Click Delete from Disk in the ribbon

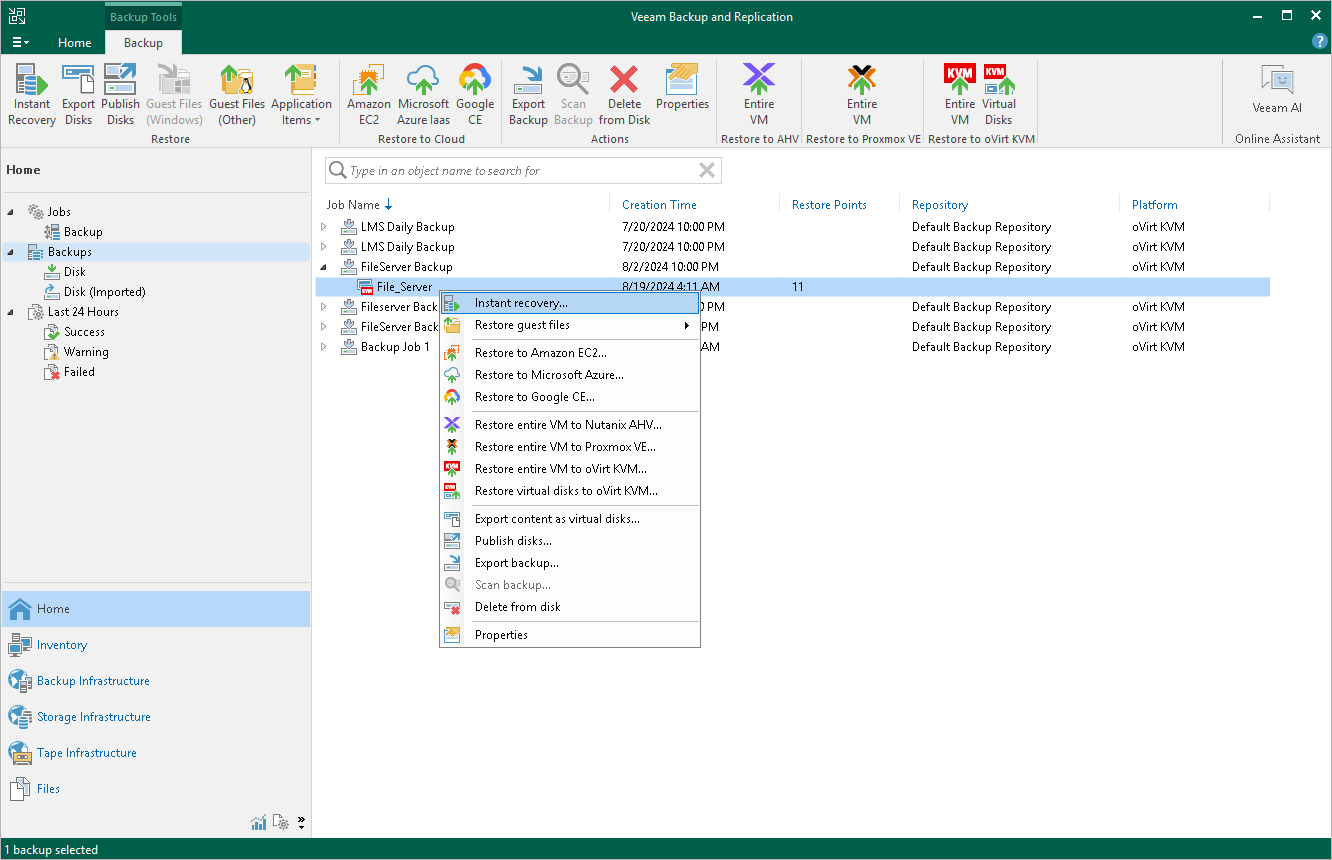(625, 95)
